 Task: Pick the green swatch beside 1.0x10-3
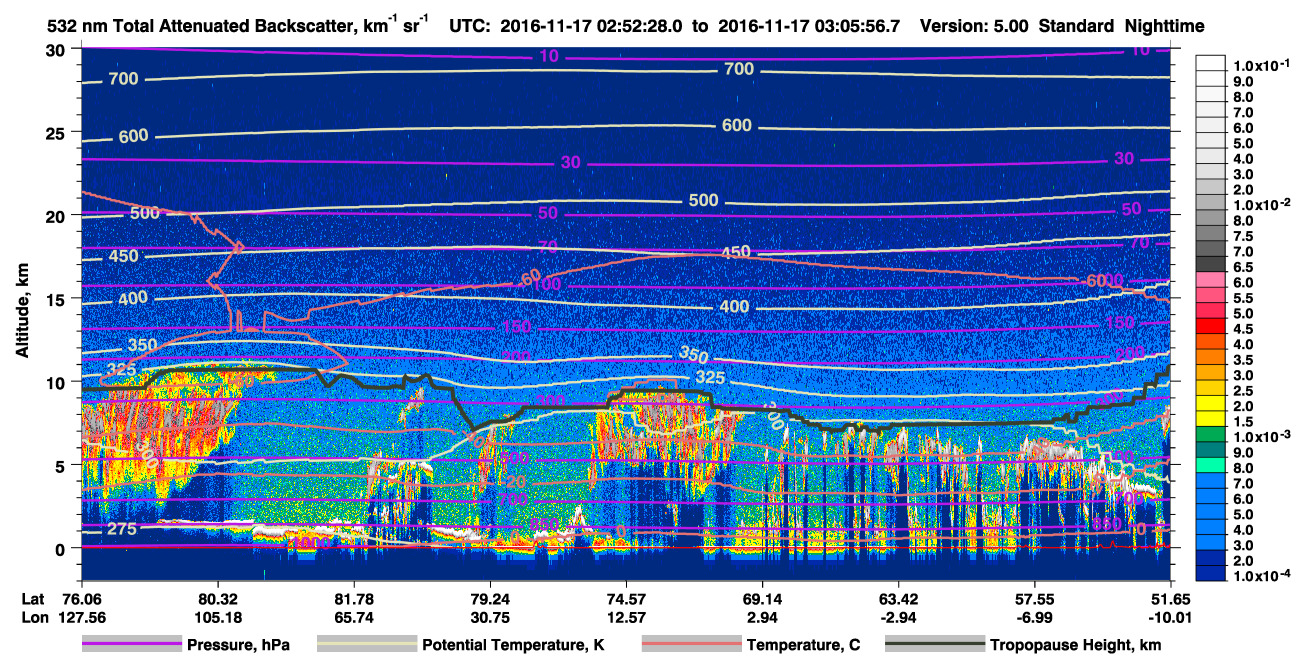point(1210,436)
